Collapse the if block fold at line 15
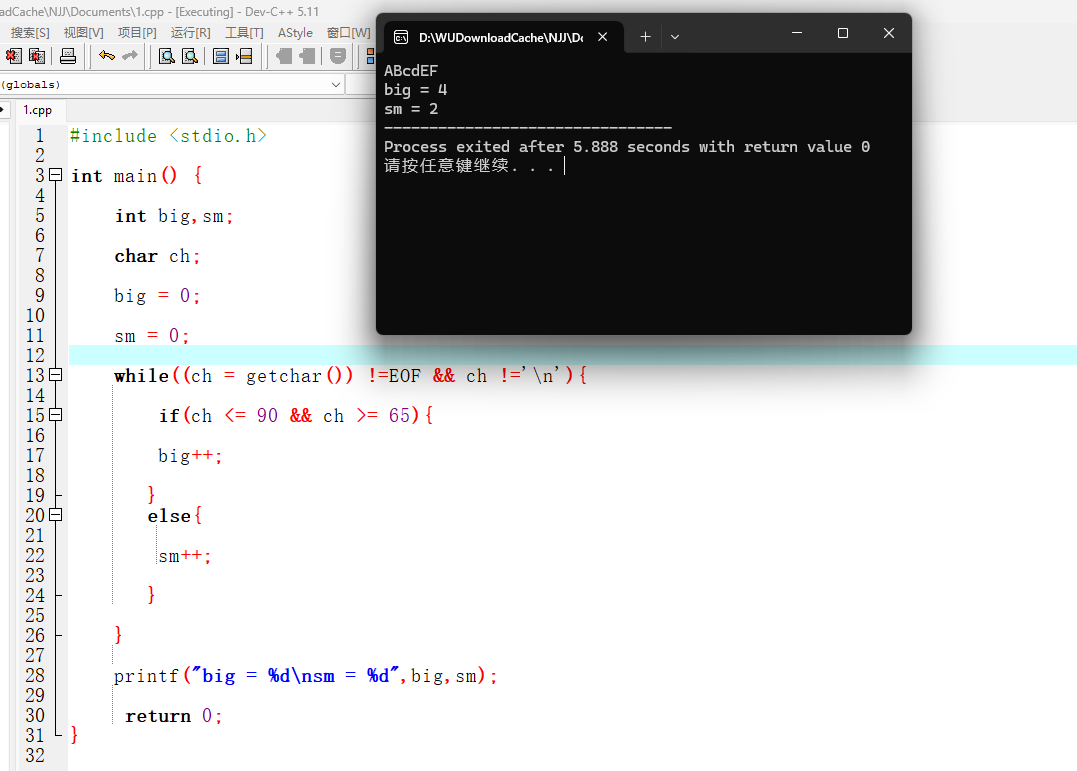 (56, 415)
